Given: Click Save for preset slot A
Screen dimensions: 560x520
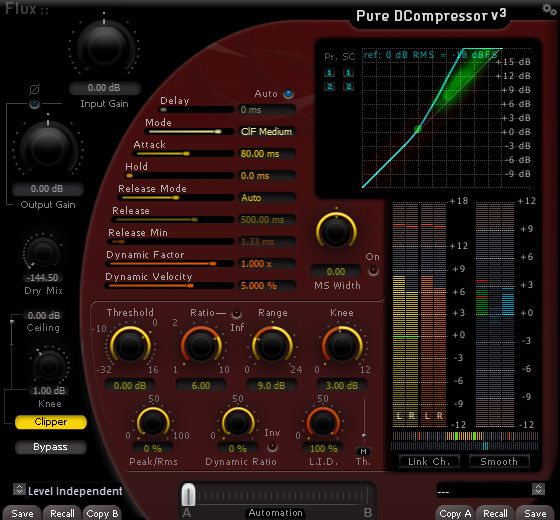Looking at the screenshot, I should (x=22, y=514).
